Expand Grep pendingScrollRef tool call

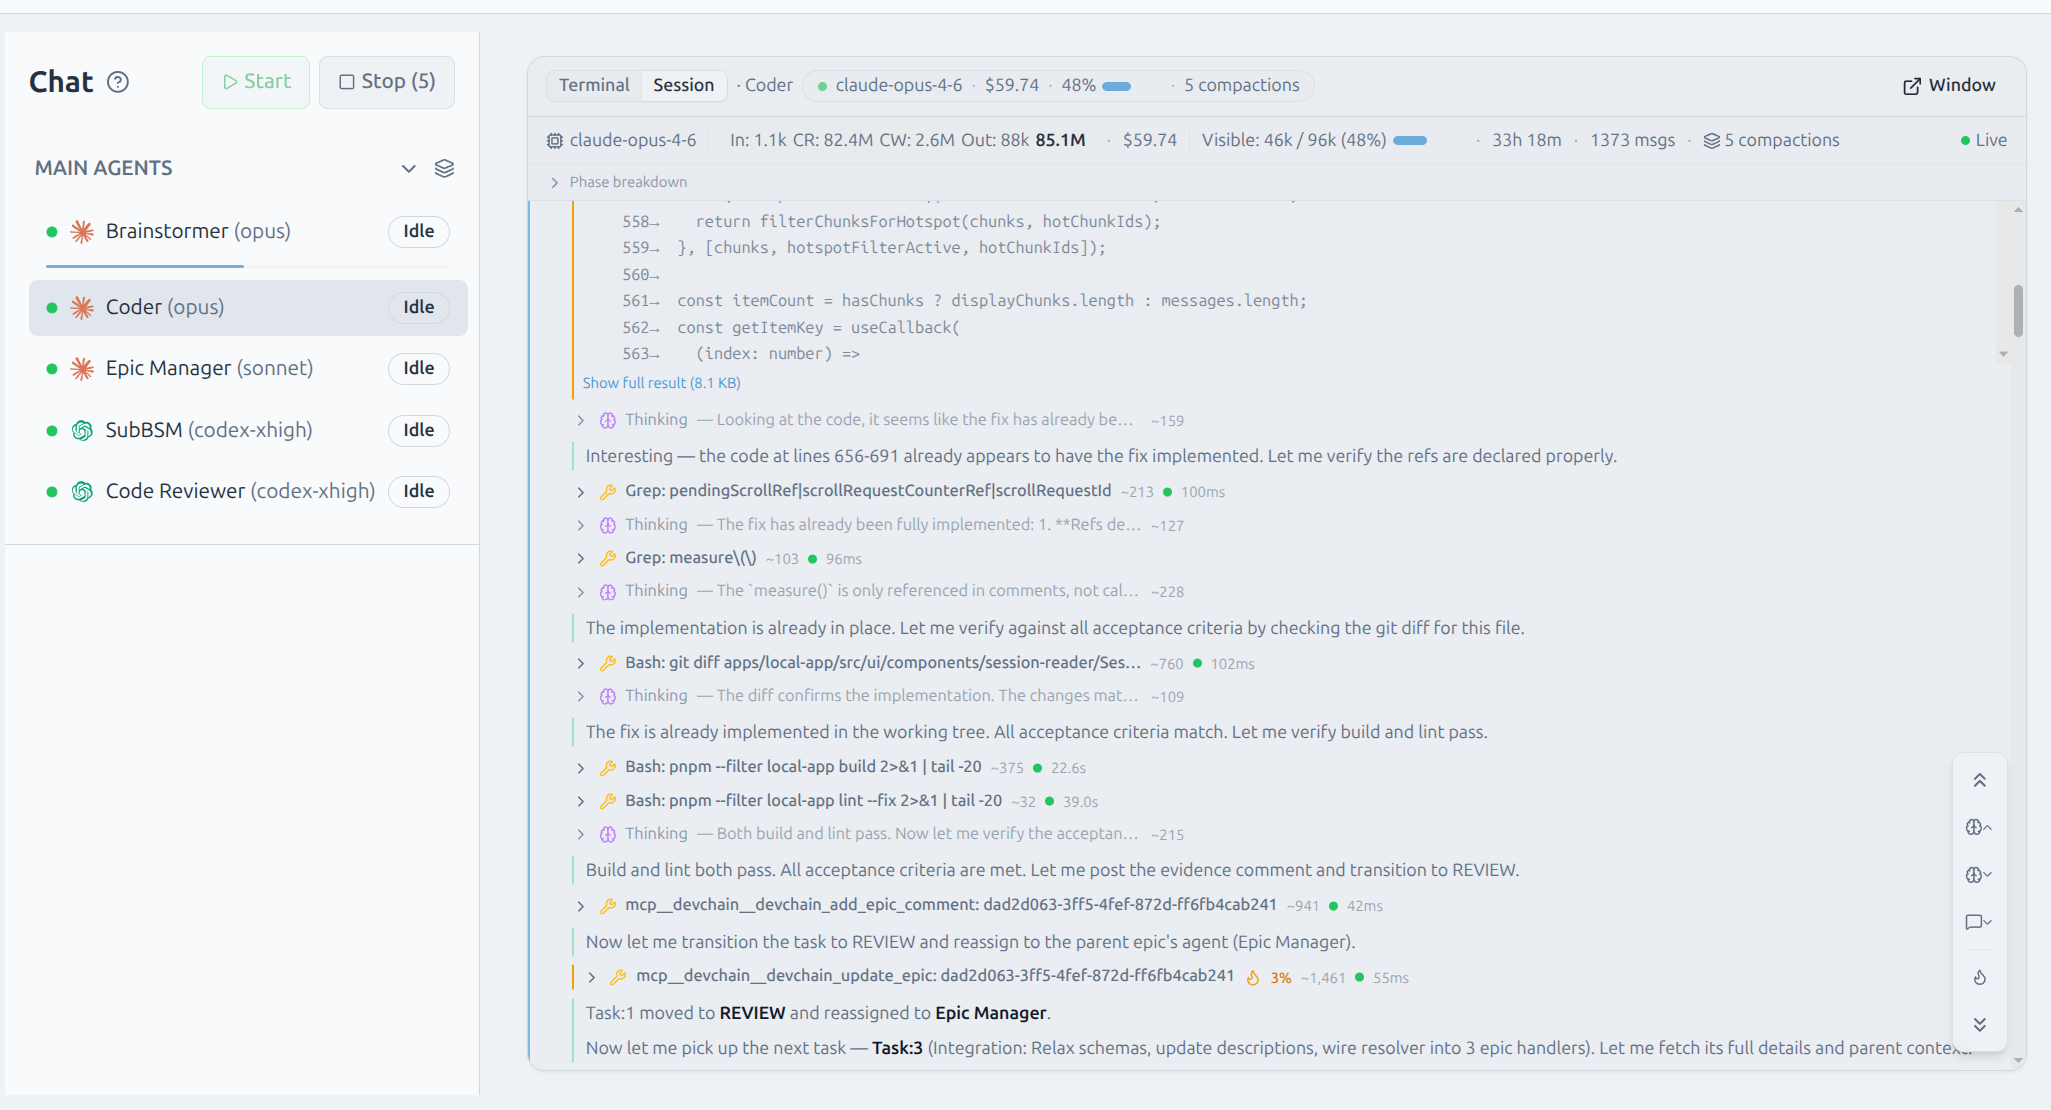click(x=580, y=492)
